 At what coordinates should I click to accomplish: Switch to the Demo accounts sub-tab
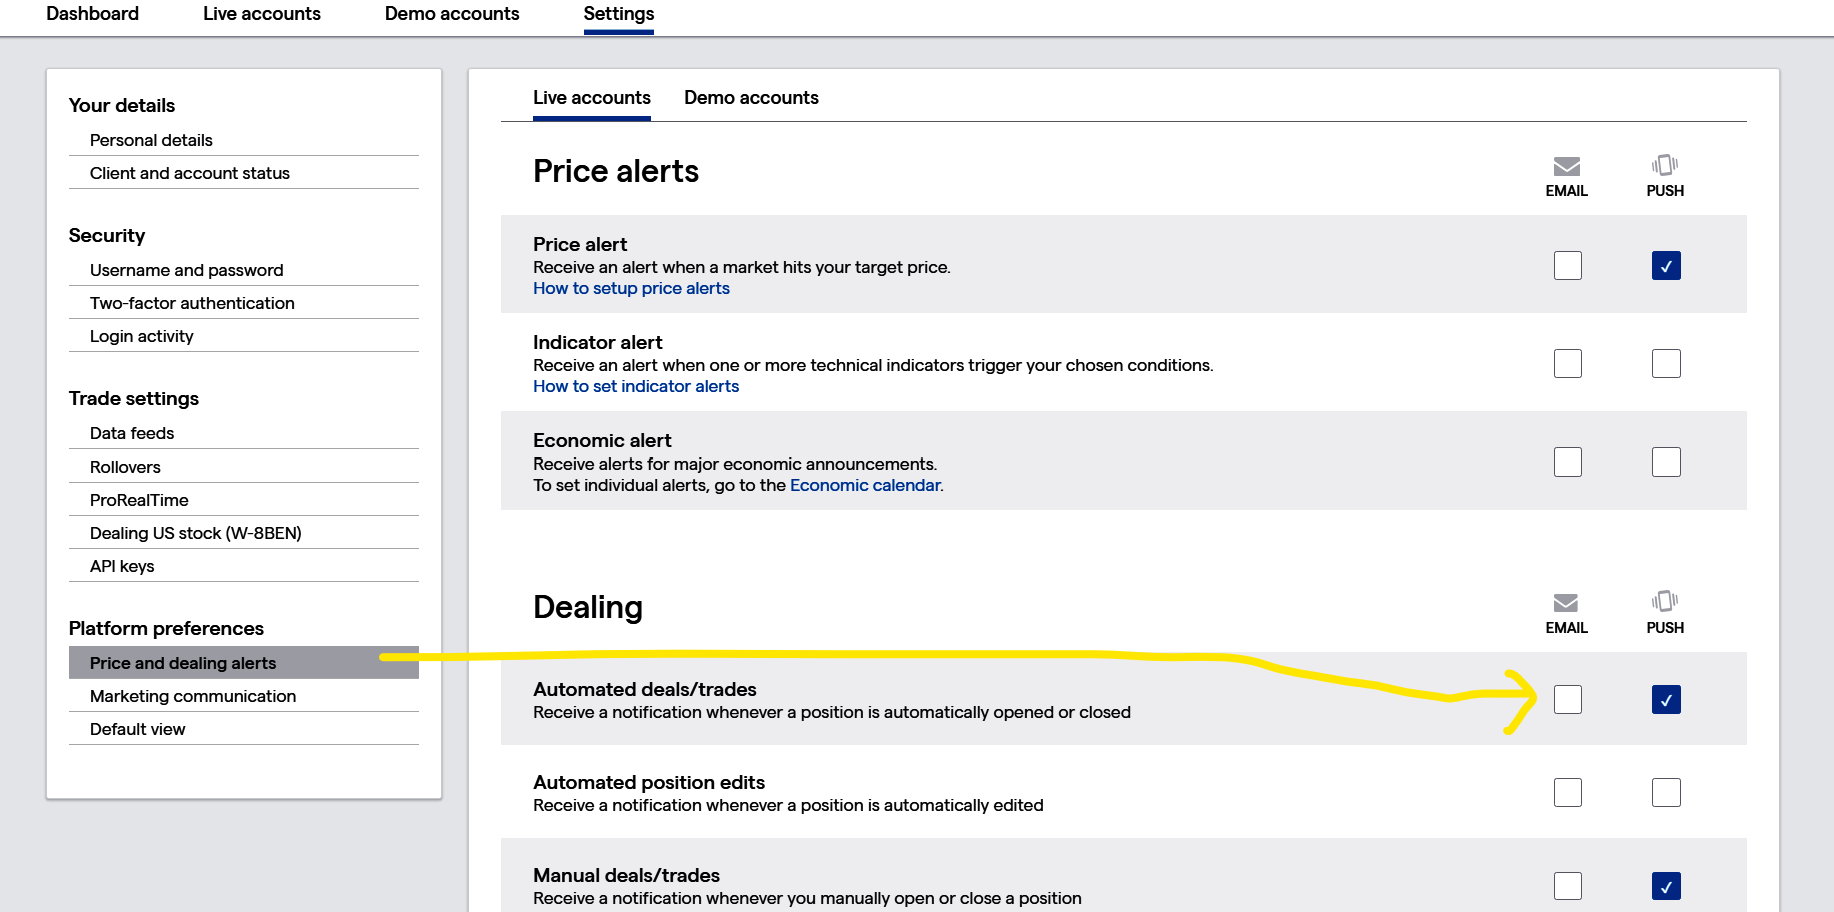point(751,98)
